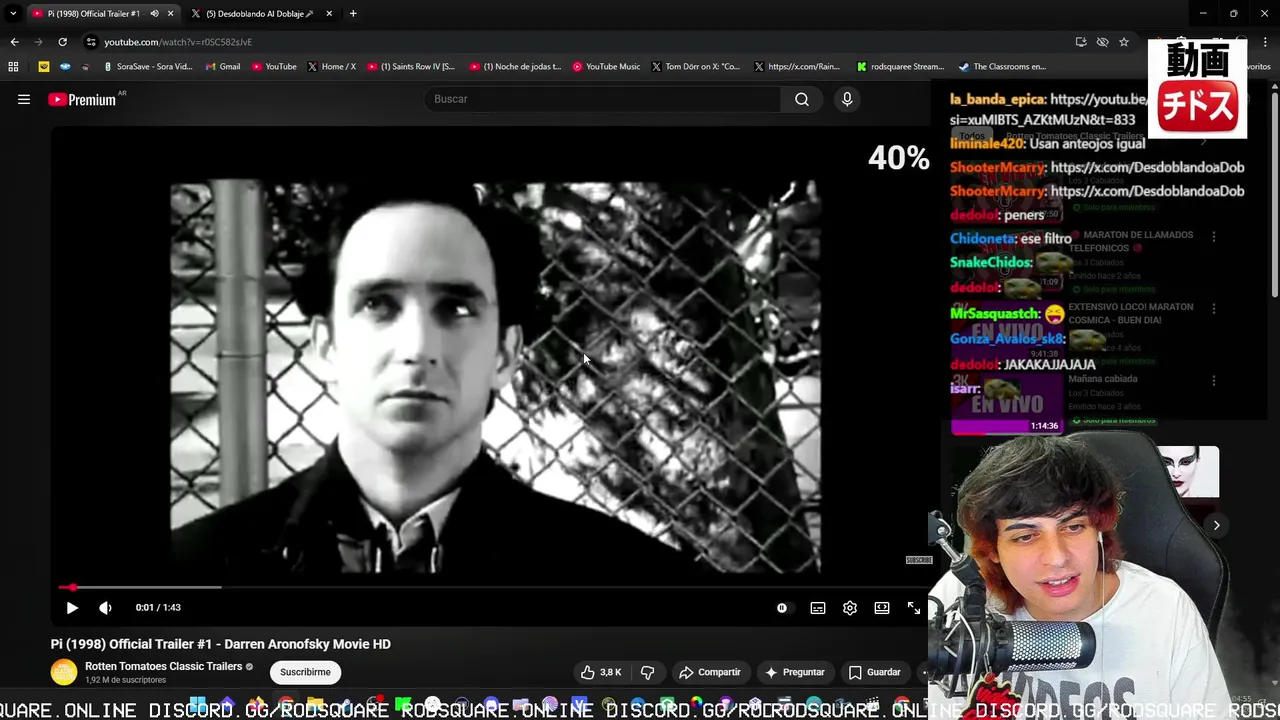Open the tab search dropdown arrow
This screenshot has width=1280, height=720.
[x=12, y=13]
